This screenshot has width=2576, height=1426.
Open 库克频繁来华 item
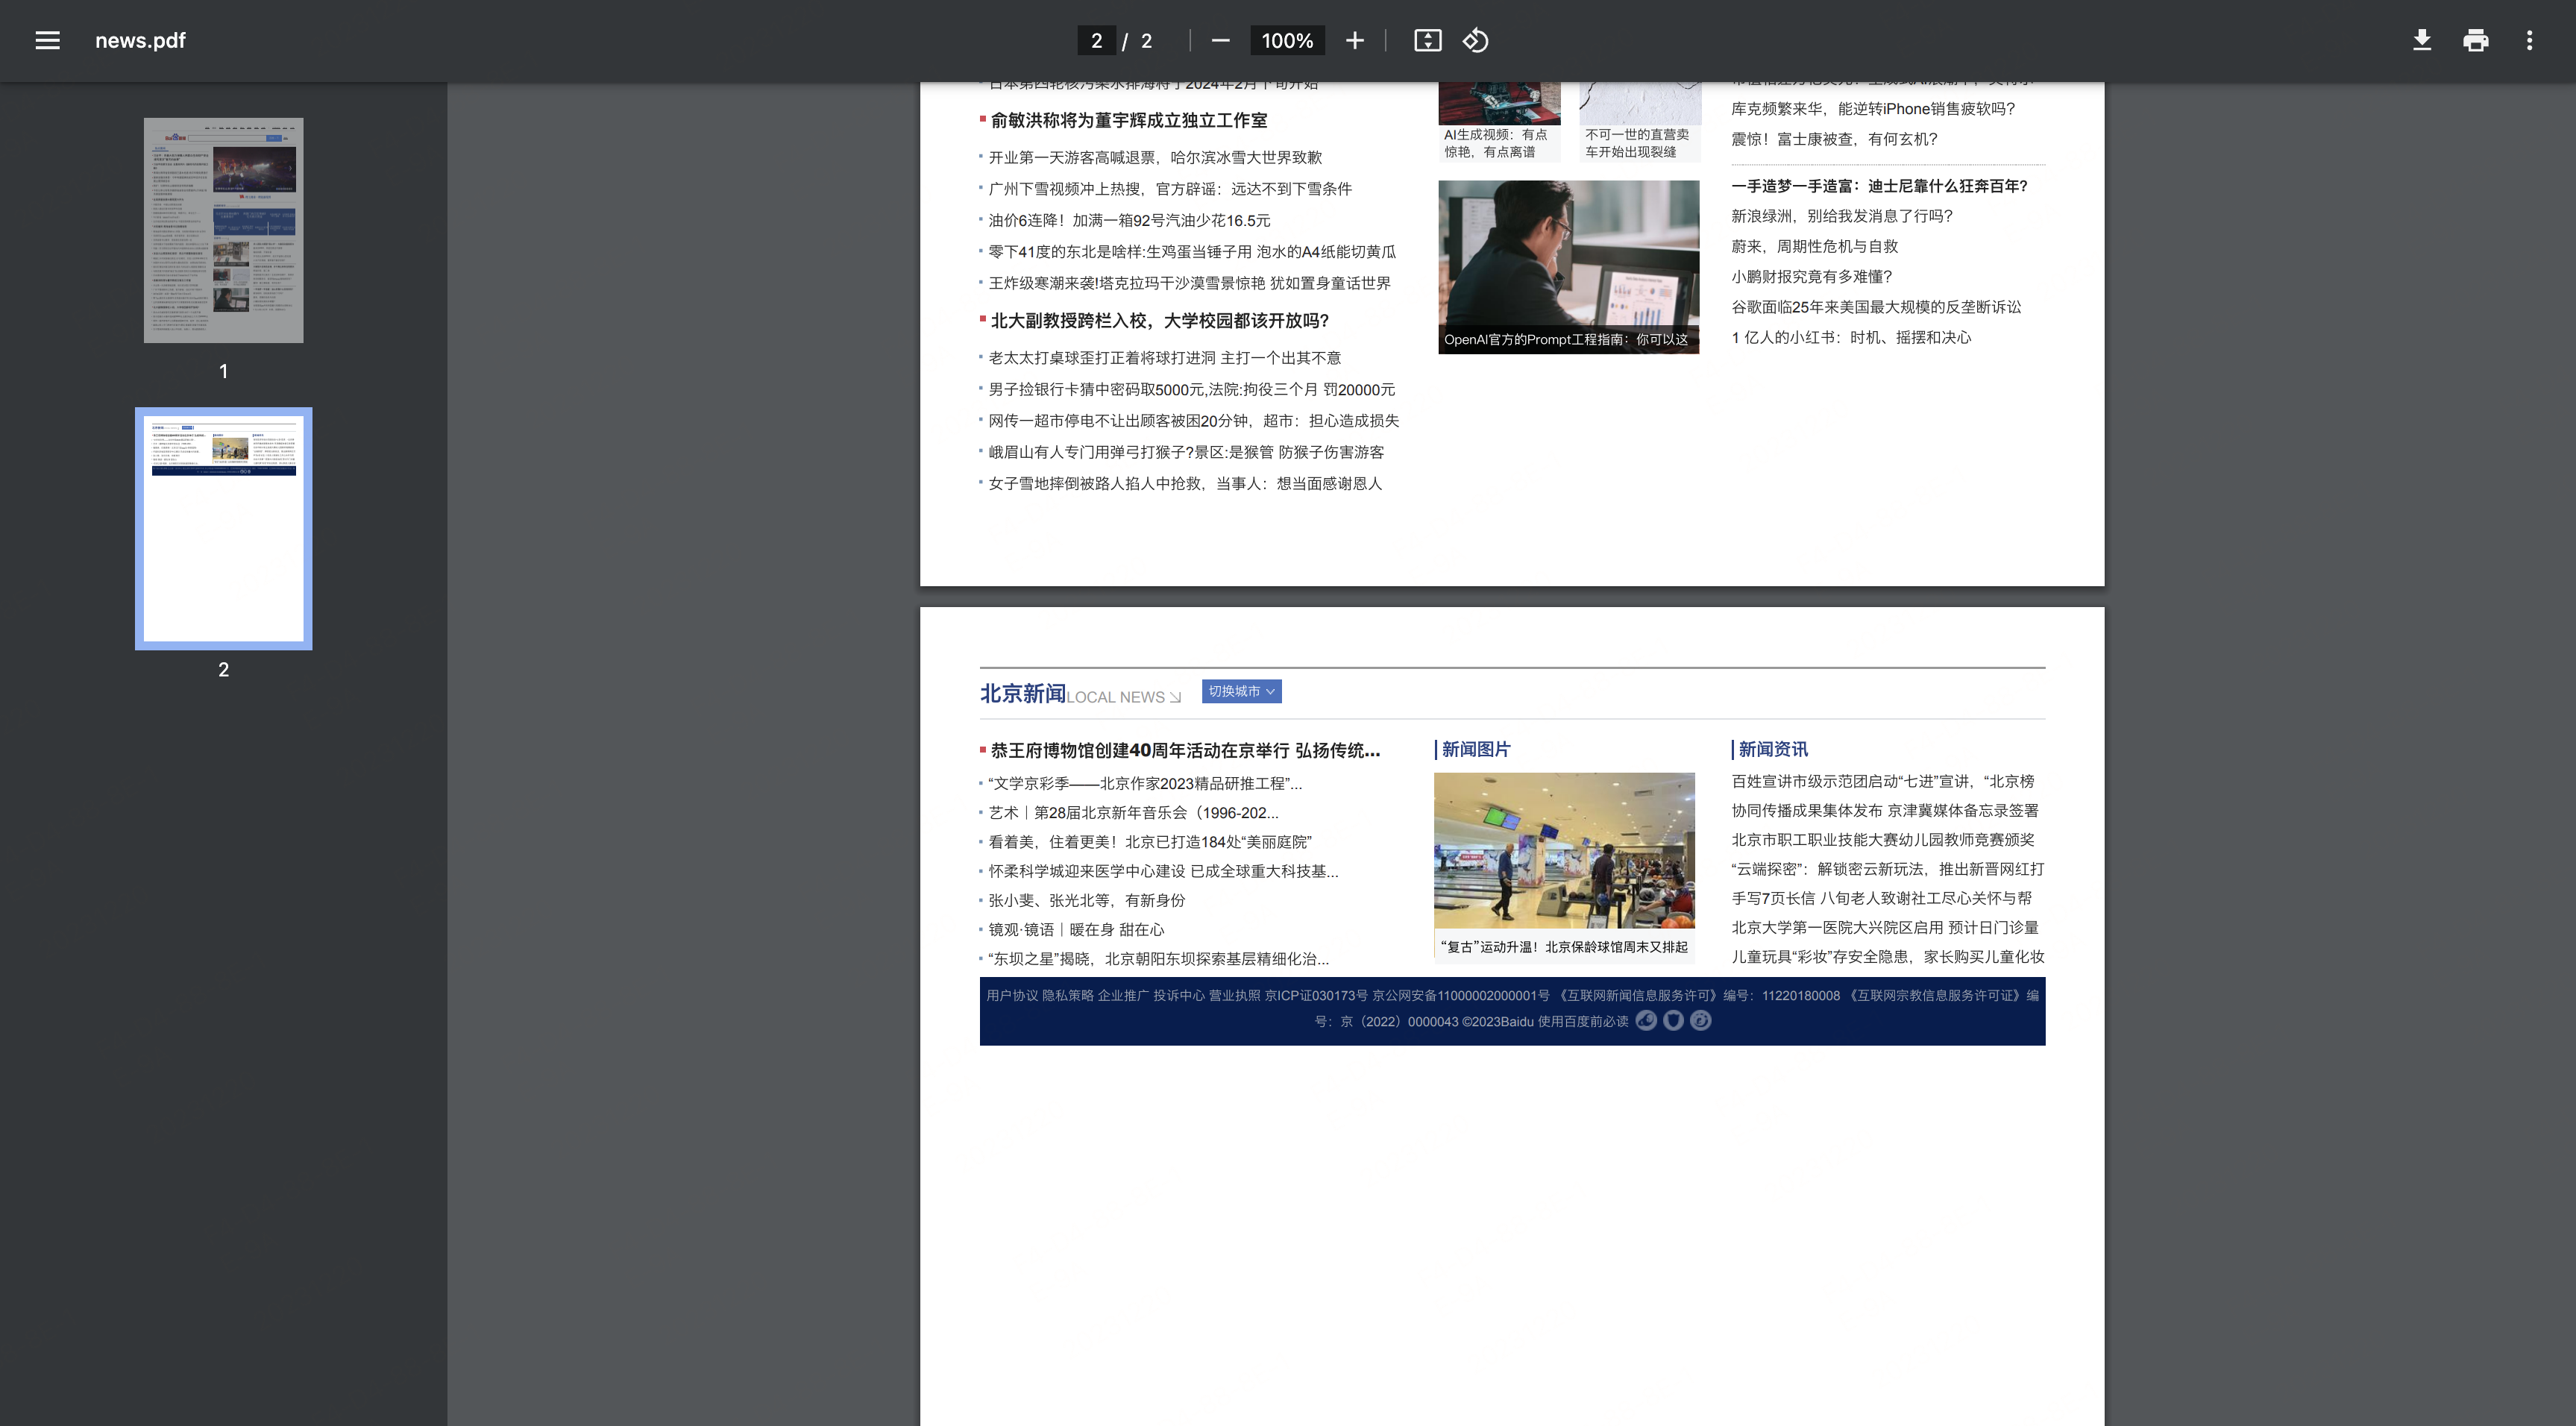click(x=1873, y=109)
